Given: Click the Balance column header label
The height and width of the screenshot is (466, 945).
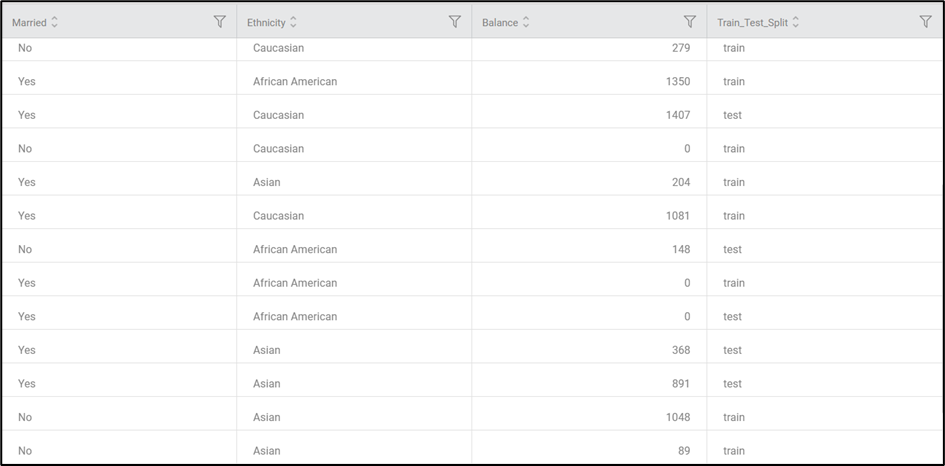Looking at the screenshot, I should point(500,22).
